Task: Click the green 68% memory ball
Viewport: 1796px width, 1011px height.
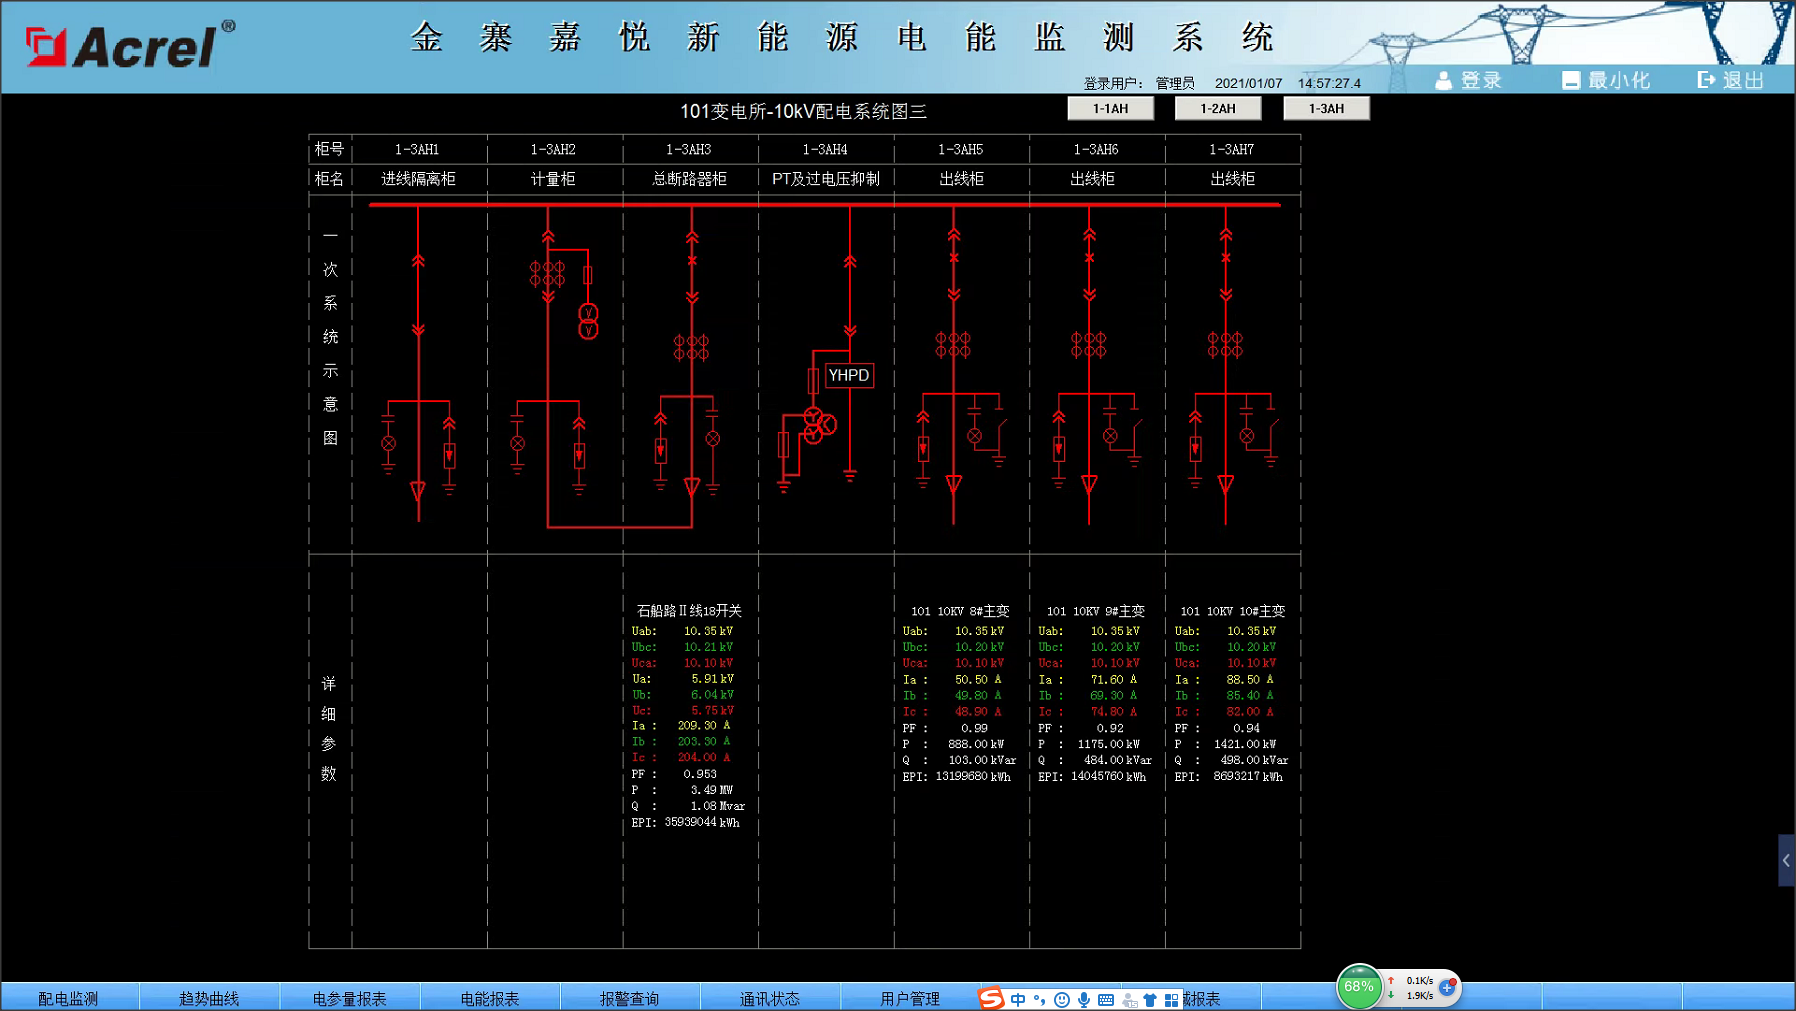Action: pyautogui.click(x=1358, y=987)
